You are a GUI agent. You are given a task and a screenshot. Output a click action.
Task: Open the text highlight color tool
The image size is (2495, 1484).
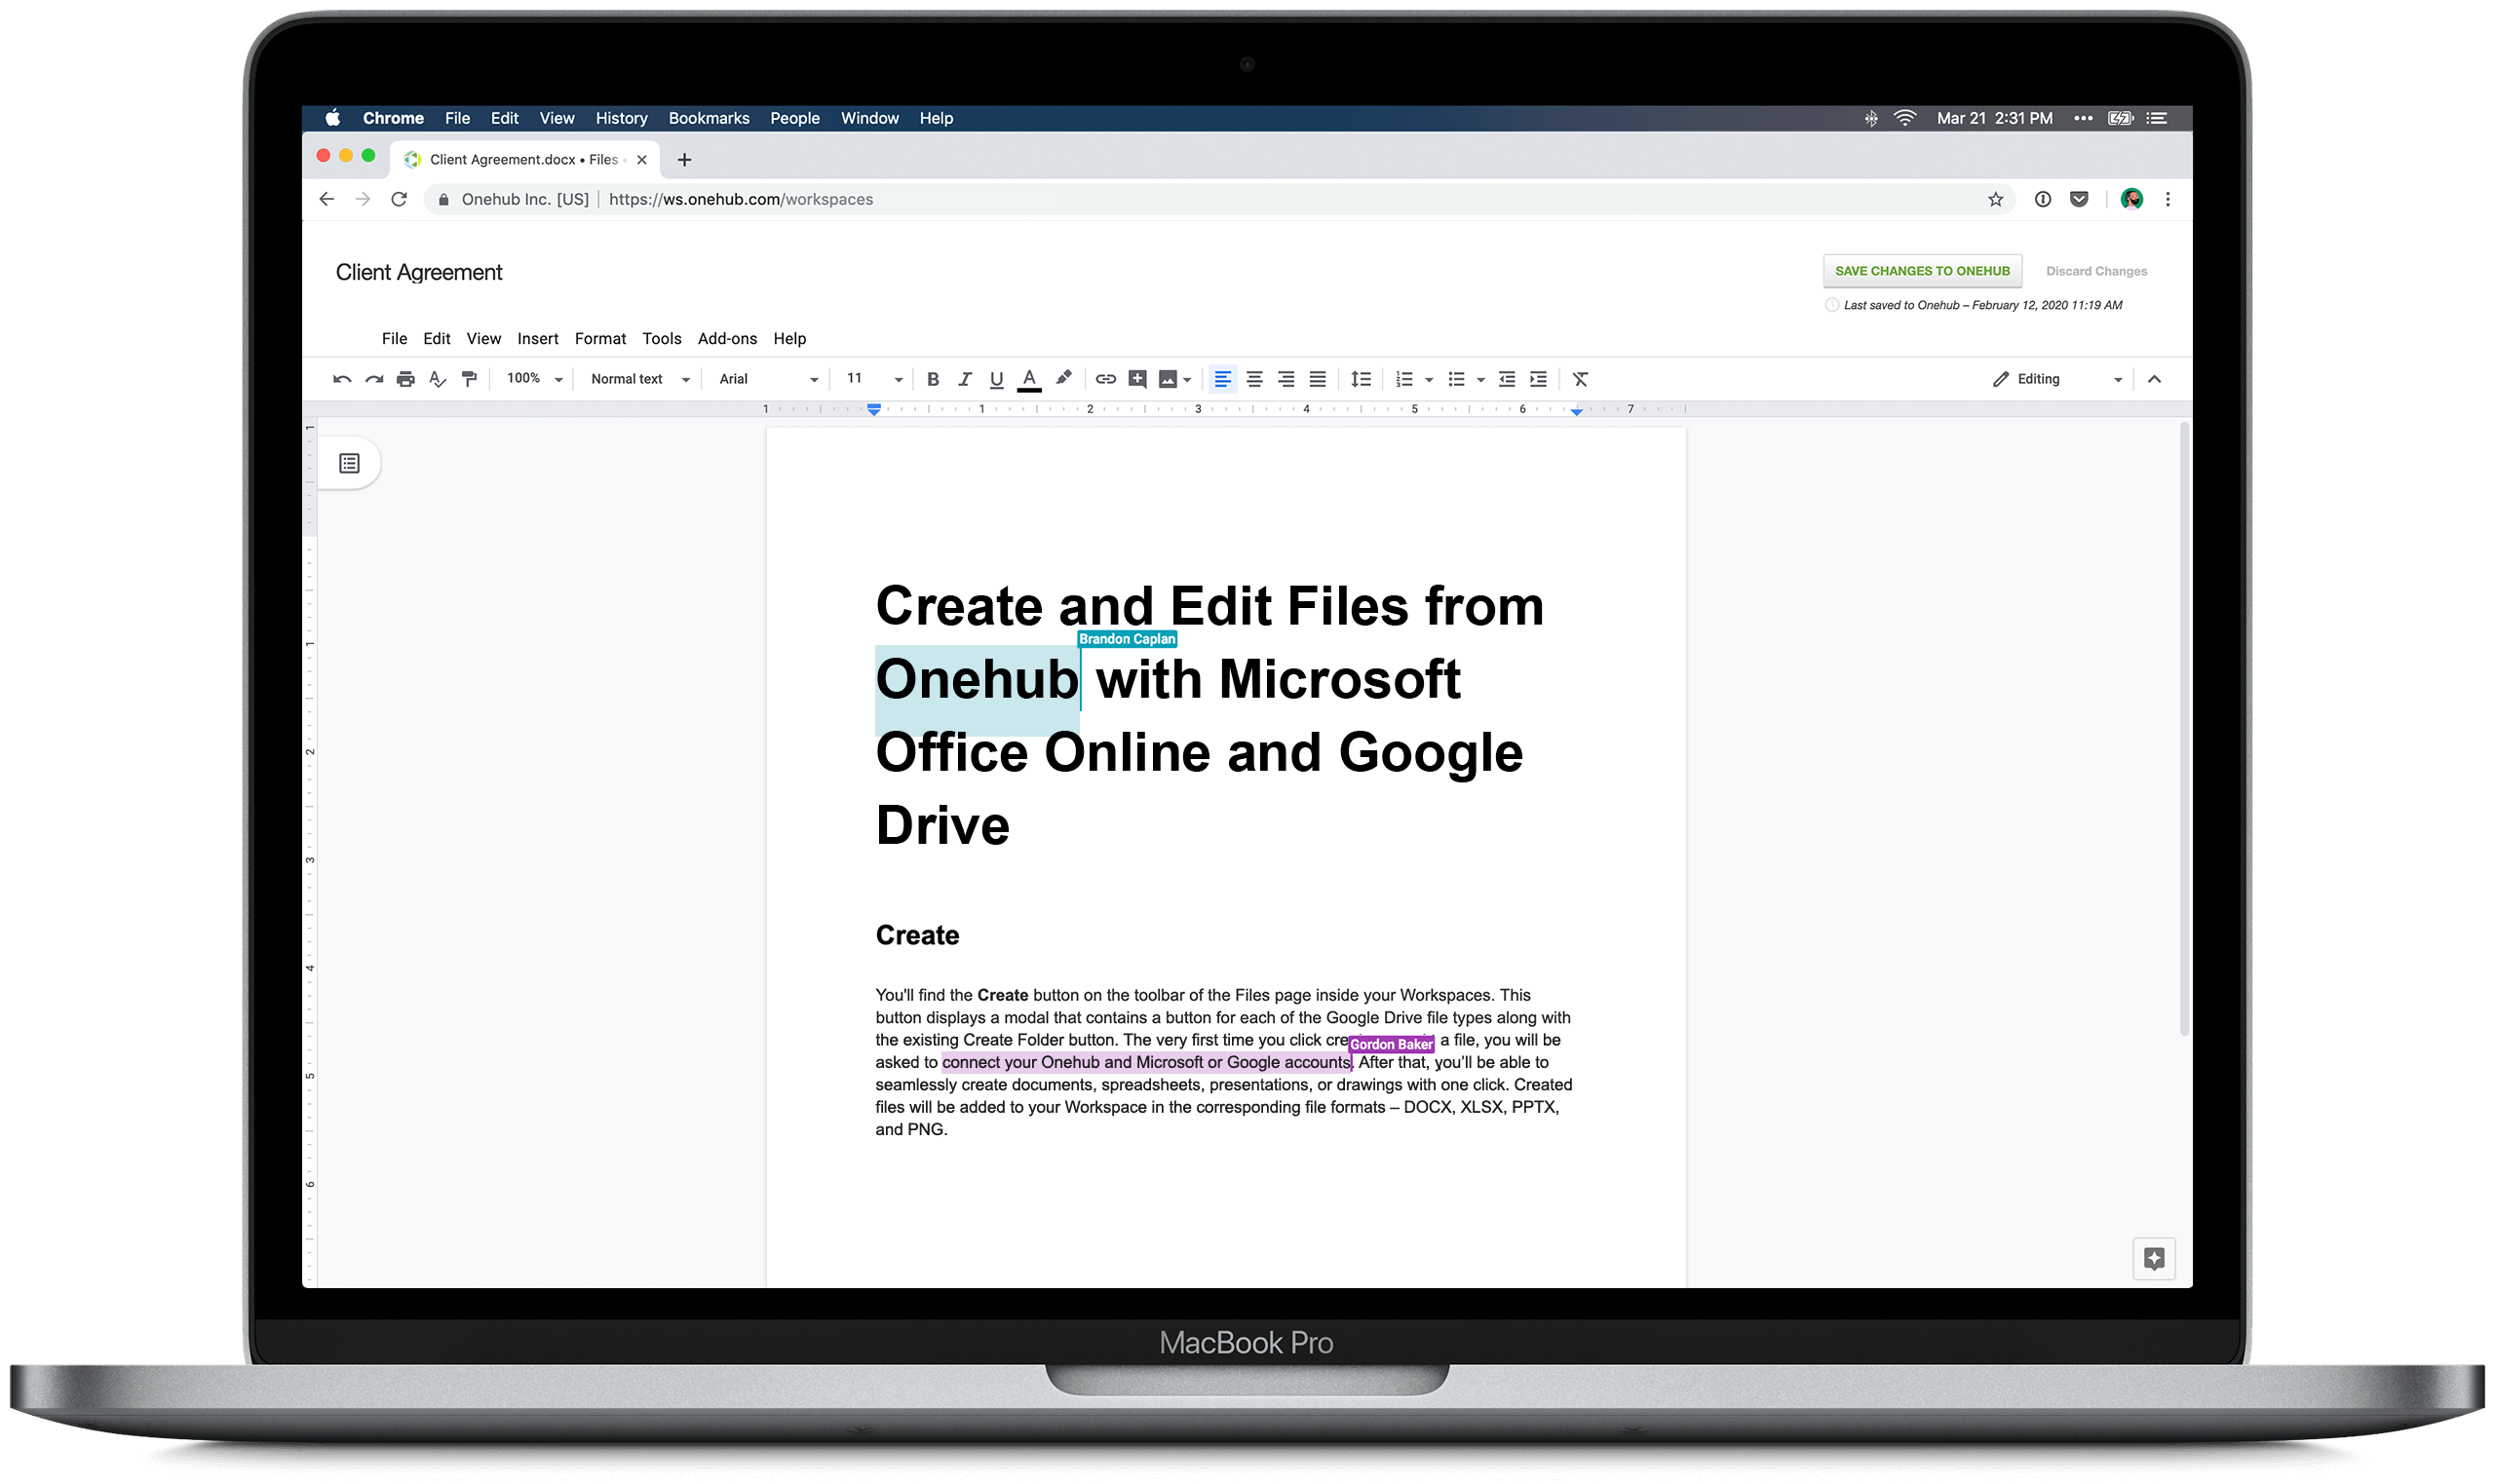tap(1064, 379)
